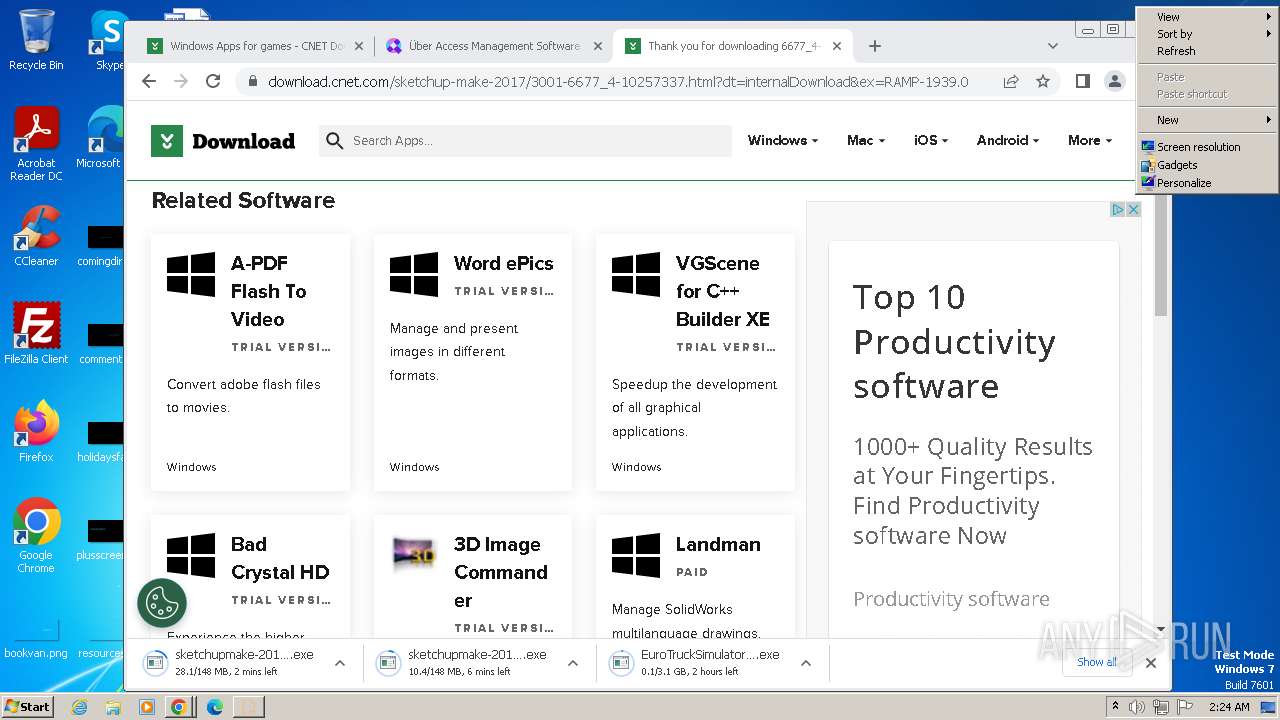This screenshot has height=720, width=1280.
Task: Open the New context submenu
Action: tap(1207, 120)
